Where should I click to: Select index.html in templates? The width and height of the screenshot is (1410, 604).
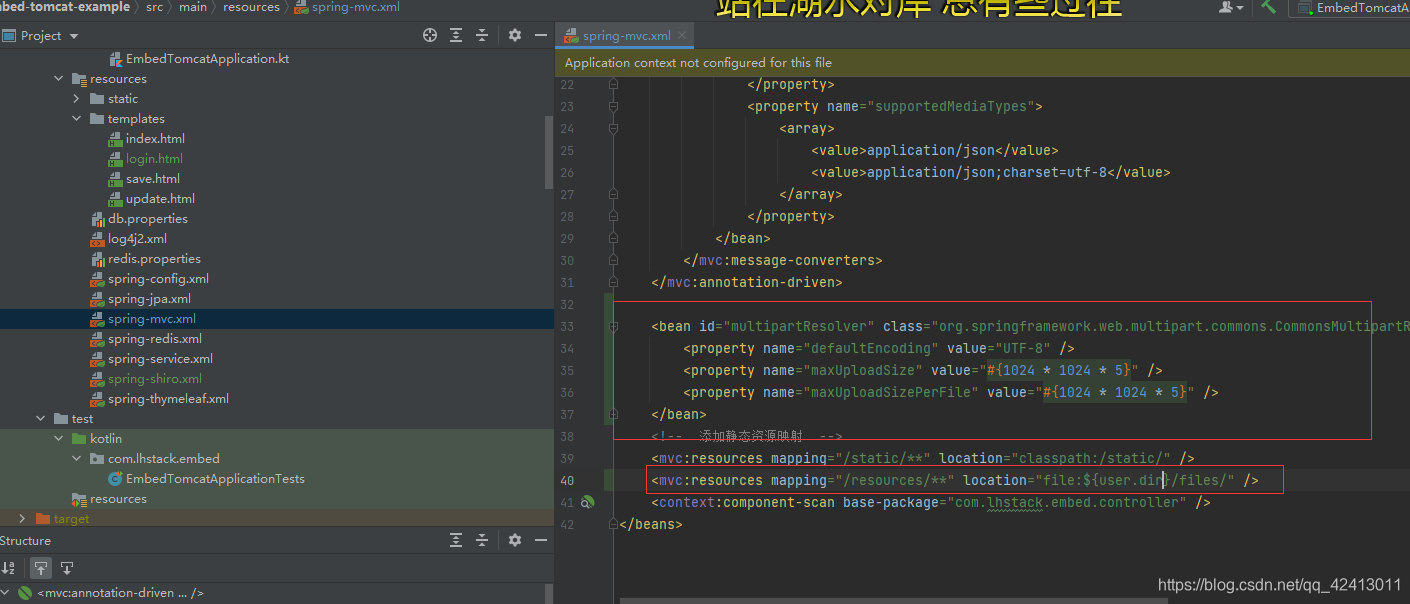pos(155,139)
